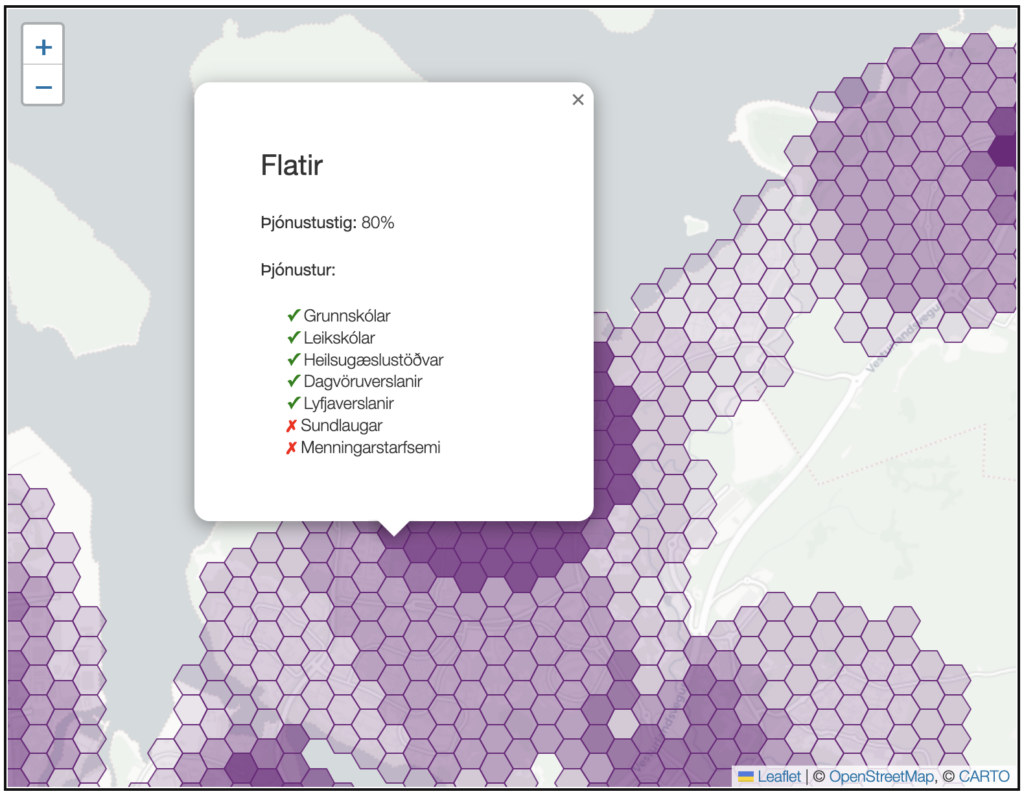Click the green check beside Leikskólar
This screenshot has width=1024, height=796.
pos(293,338)
